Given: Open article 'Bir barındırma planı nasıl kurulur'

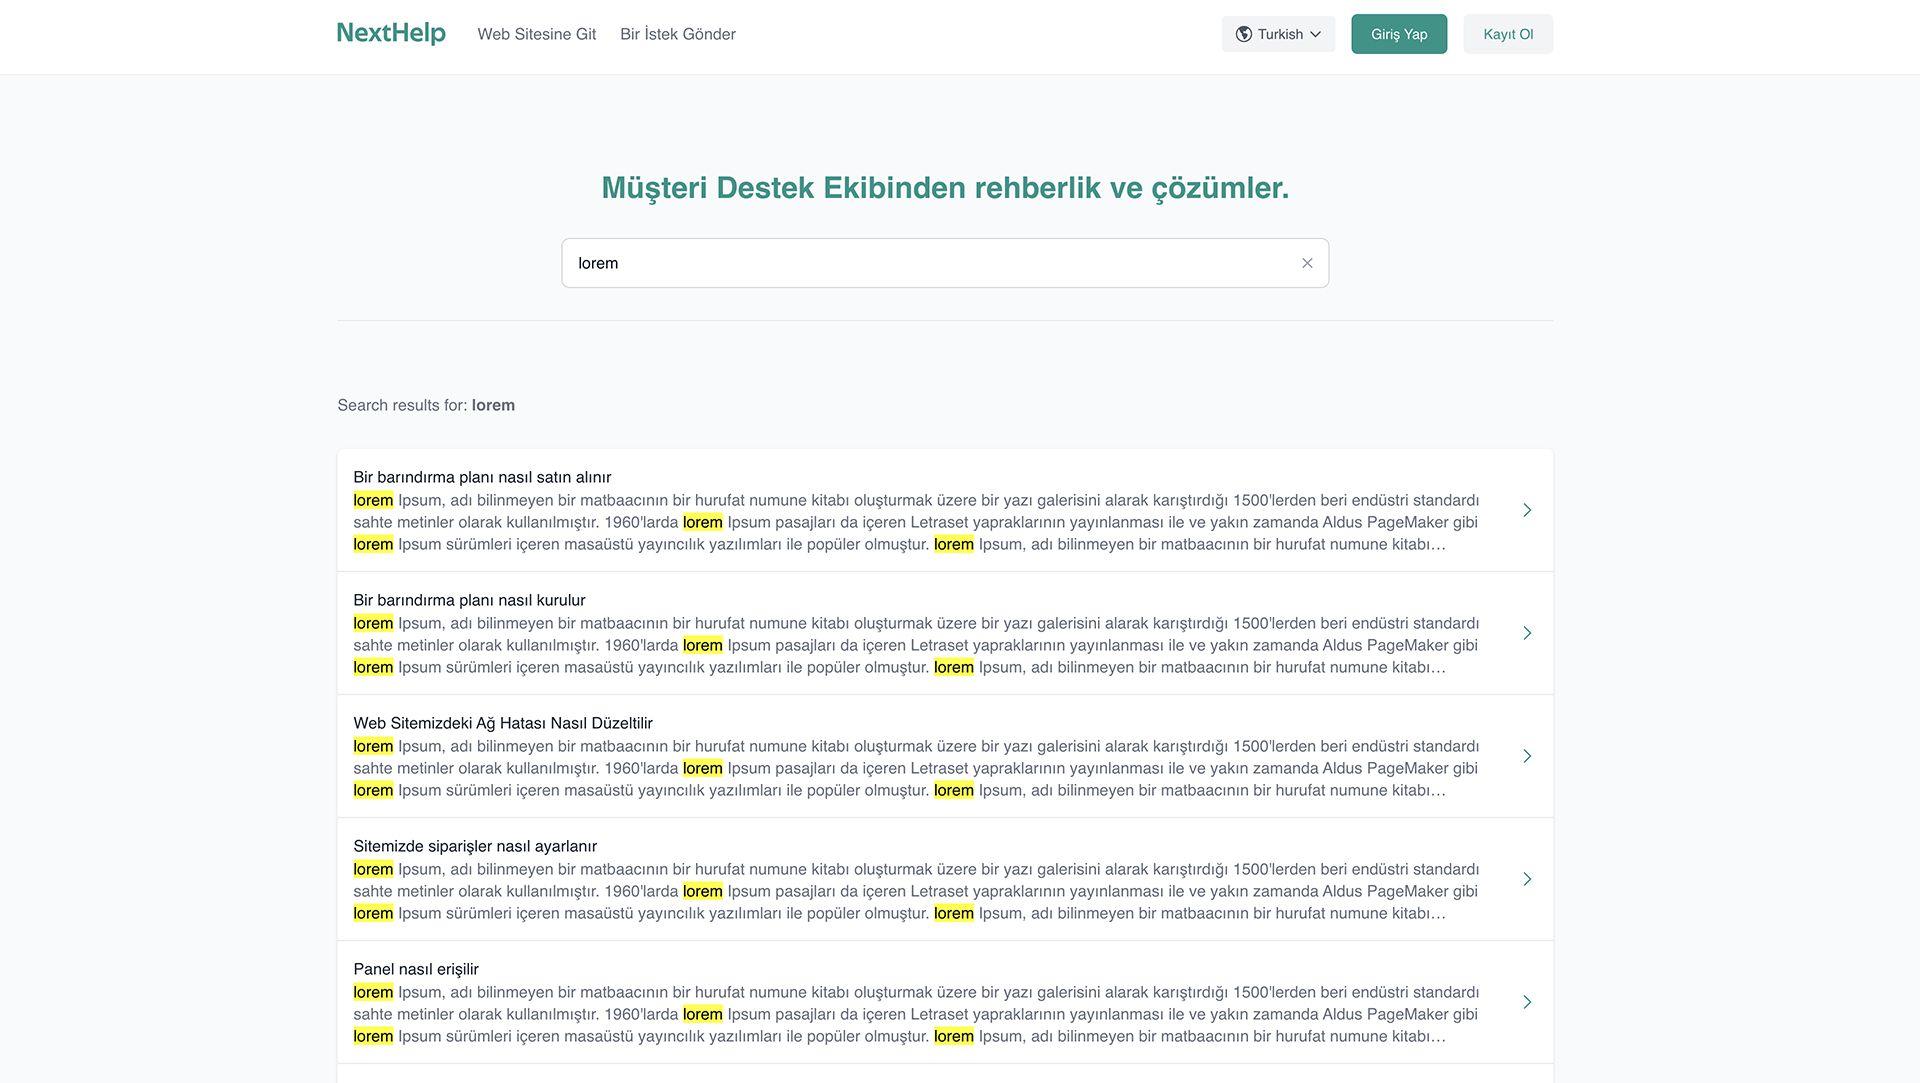Looking at the screenshot, I should click(469, 600).
